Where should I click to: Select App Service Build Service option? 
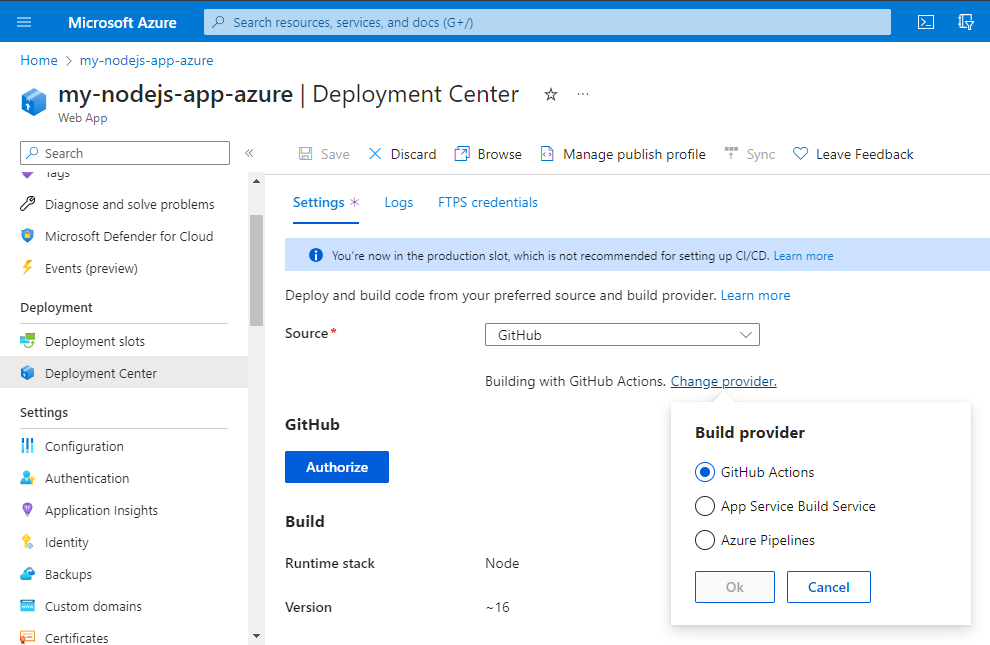pos(704,506)
